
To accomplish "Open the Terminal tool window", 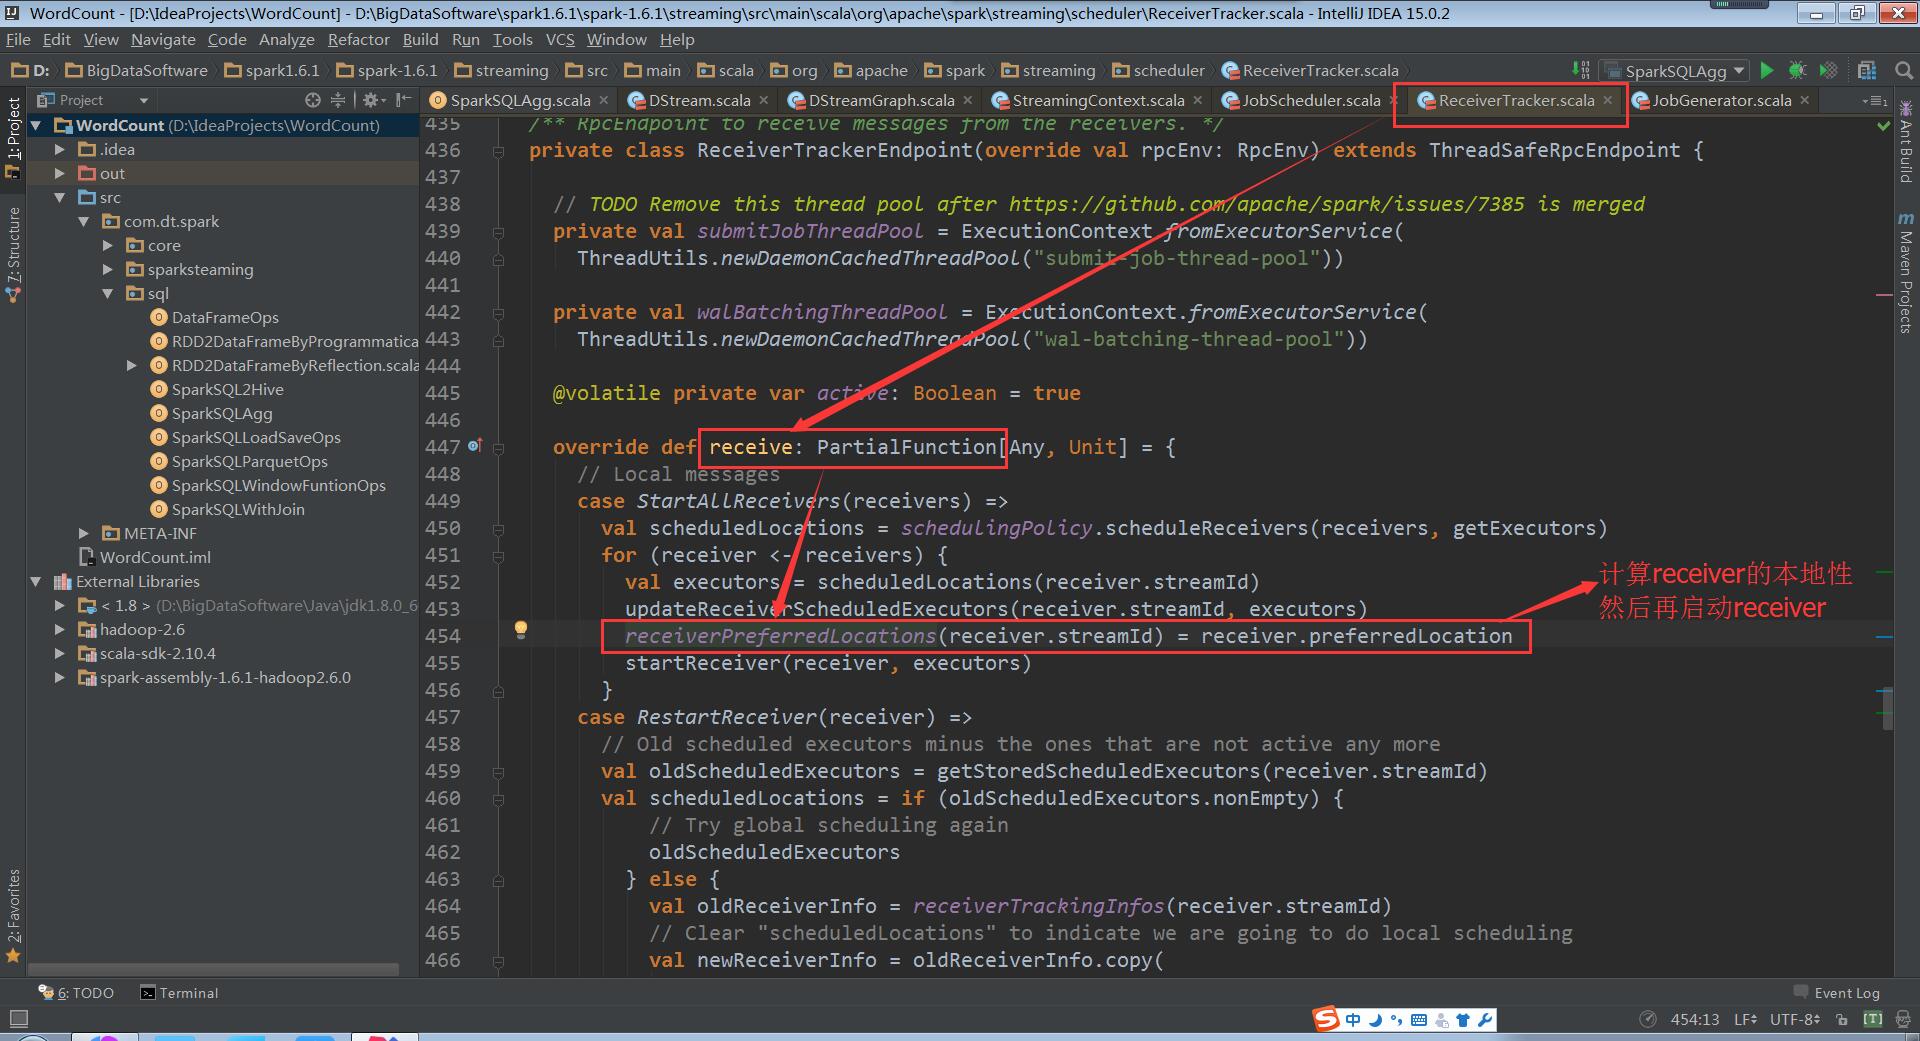I will pos(179,993).
